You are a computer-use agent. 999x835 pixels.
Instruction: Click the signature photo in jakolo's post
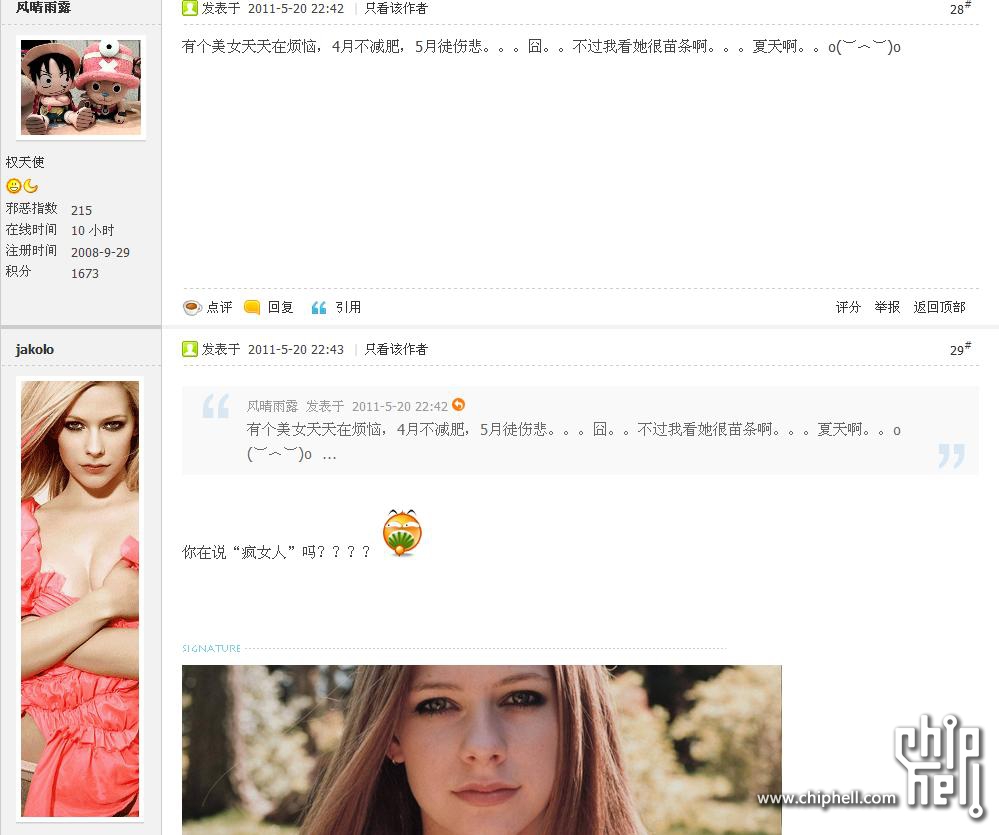point(482,750)
